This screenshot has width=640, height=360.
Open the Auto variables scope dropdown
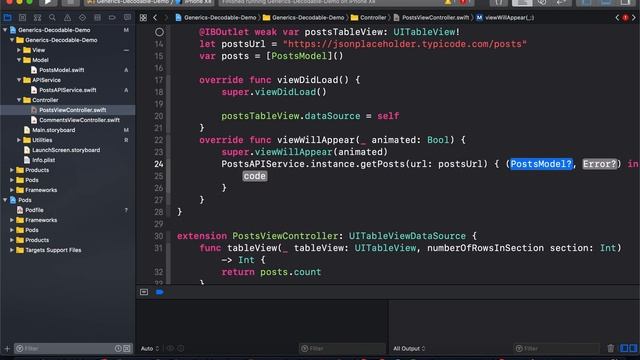[150, 348]
